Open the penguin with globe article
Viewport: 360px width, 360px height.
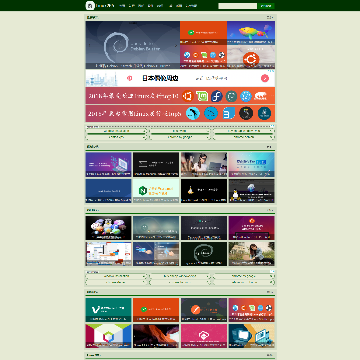point(251,191)
